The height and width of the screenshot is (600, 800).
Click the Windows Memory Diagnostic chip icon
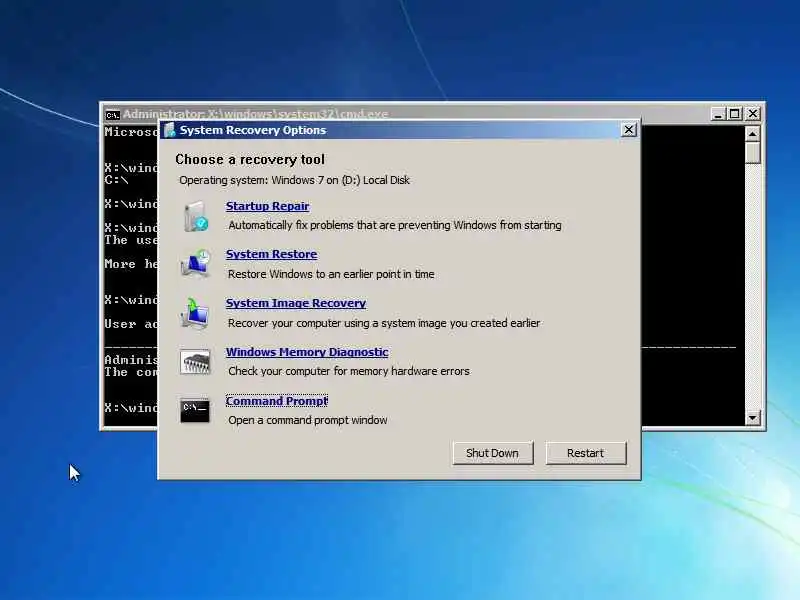(x=195, y=362)
